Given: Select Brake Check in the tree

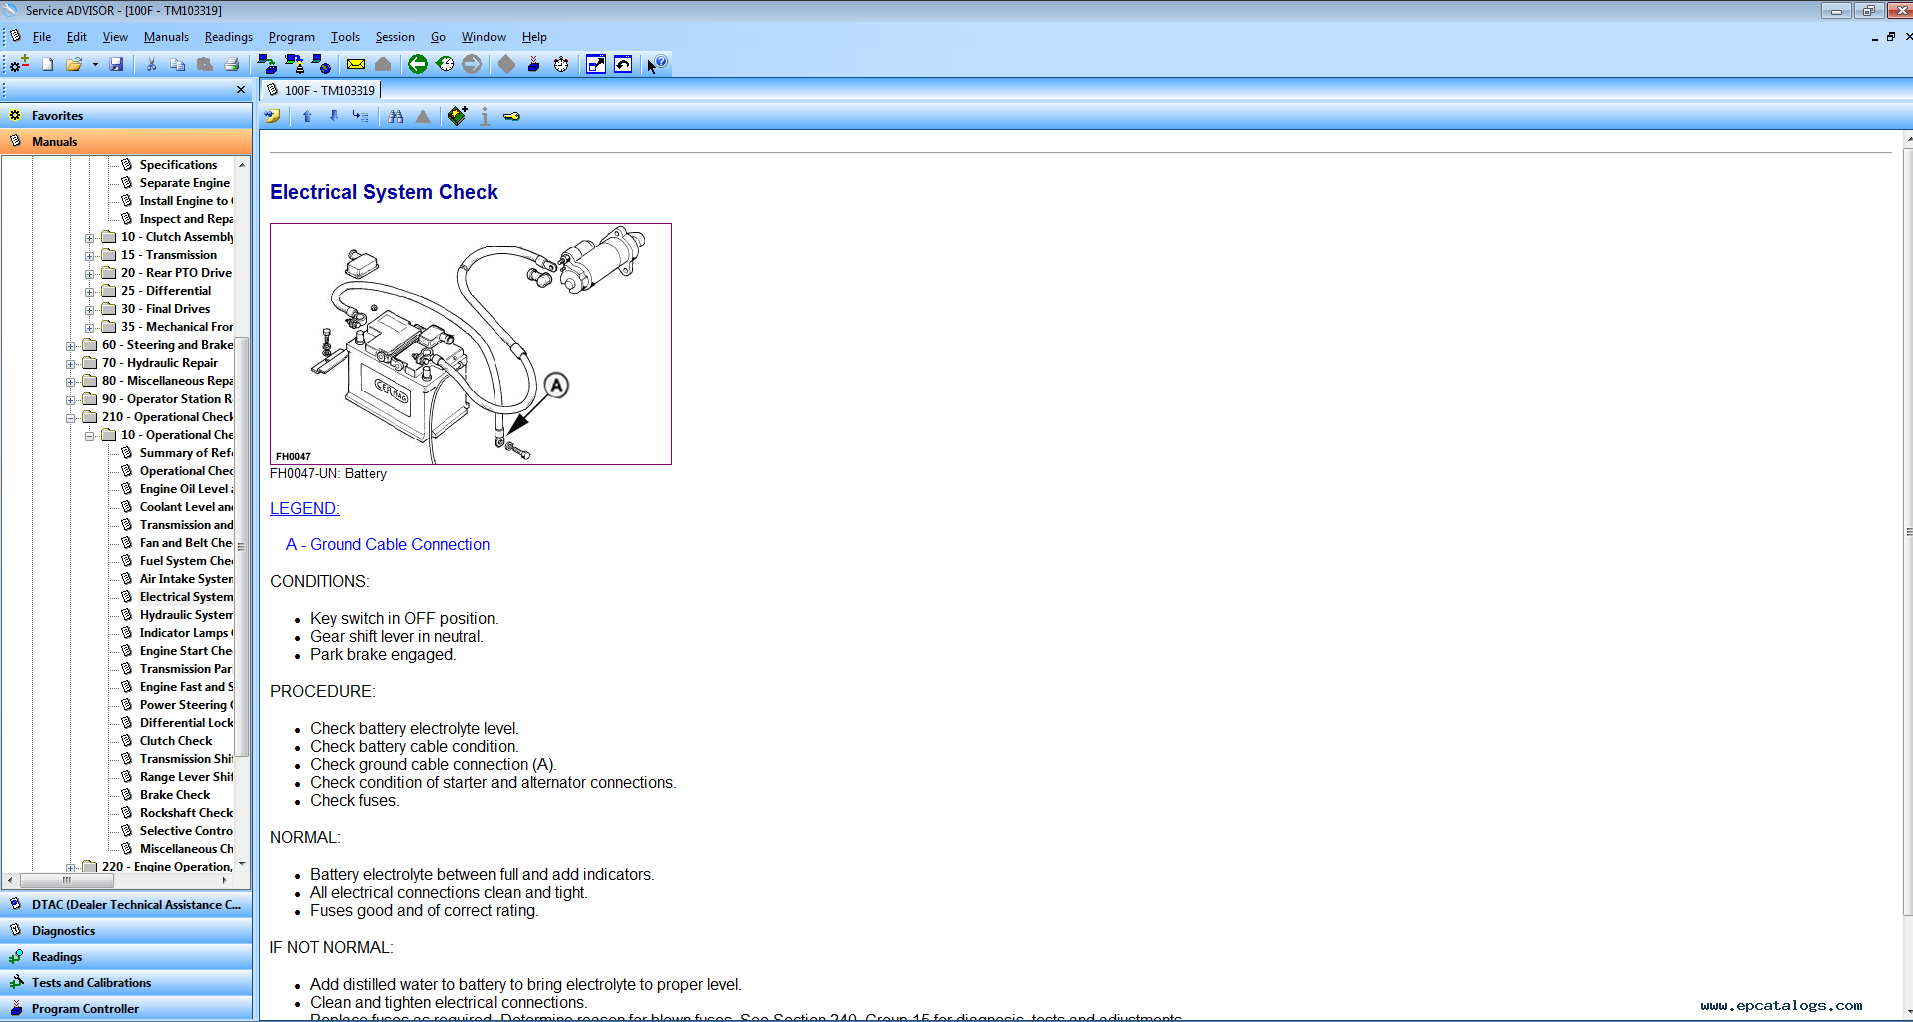Looking at the screenshot, I should tap(175, 795).
